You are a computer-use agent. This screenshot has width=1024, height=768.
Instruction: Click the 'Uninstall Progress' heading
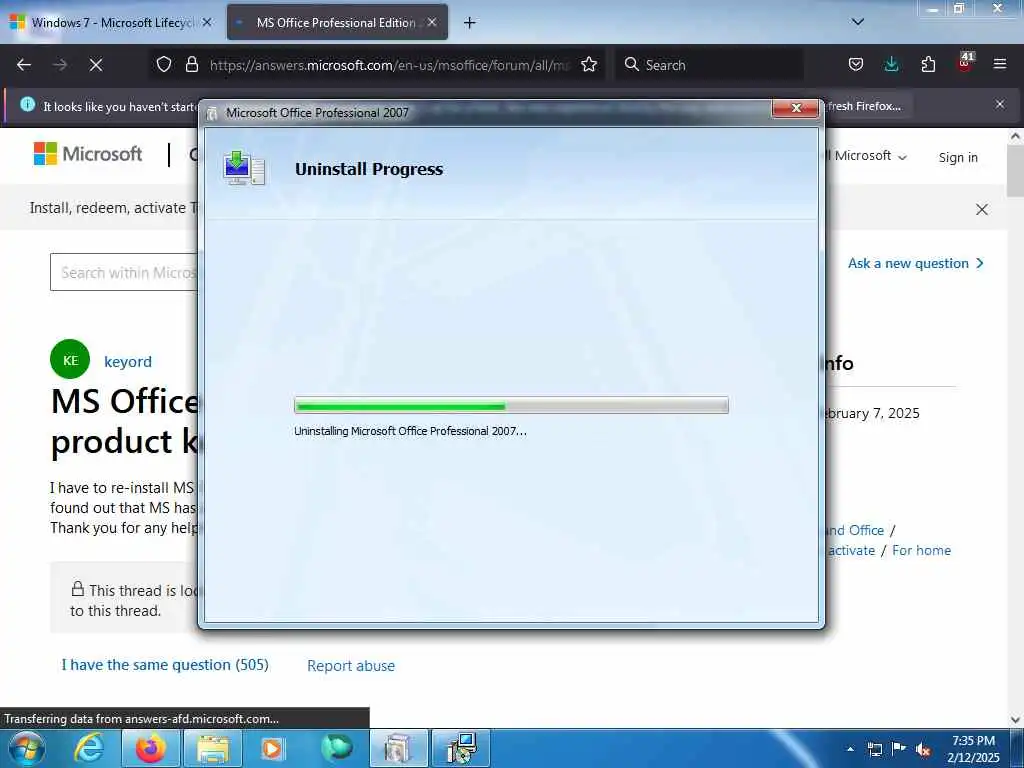(369, 169)
